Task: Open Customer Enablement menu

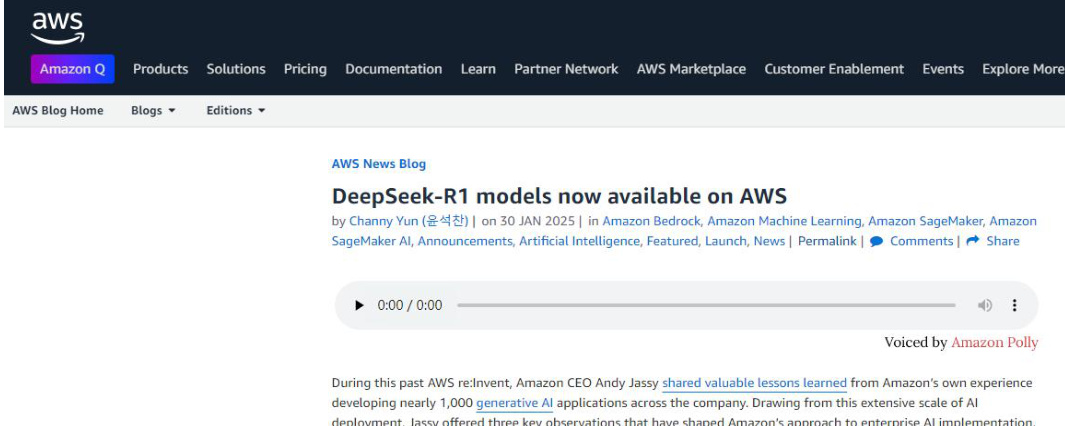Action: coord(834,69)
